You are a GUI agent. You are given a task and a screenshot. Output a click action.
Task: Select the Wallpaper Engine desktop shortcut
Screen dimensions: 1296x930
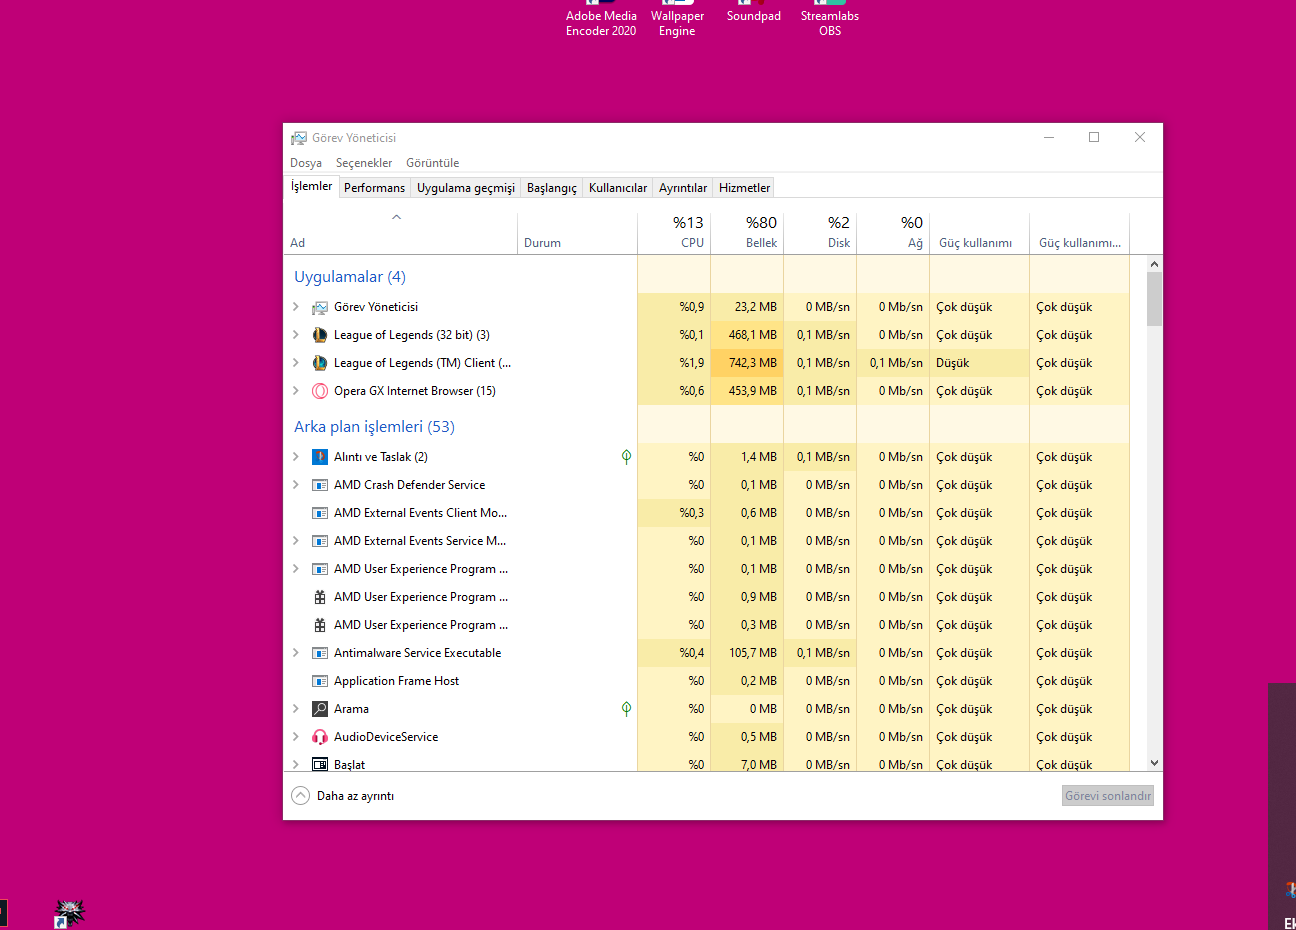point(677,19)
